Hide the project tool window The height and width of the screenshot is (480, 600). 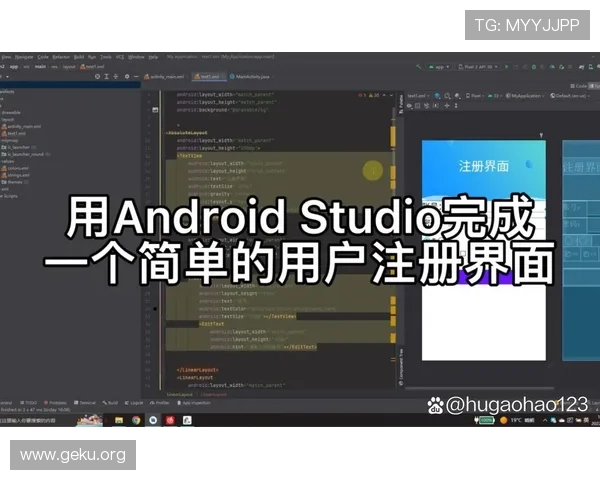136,77
